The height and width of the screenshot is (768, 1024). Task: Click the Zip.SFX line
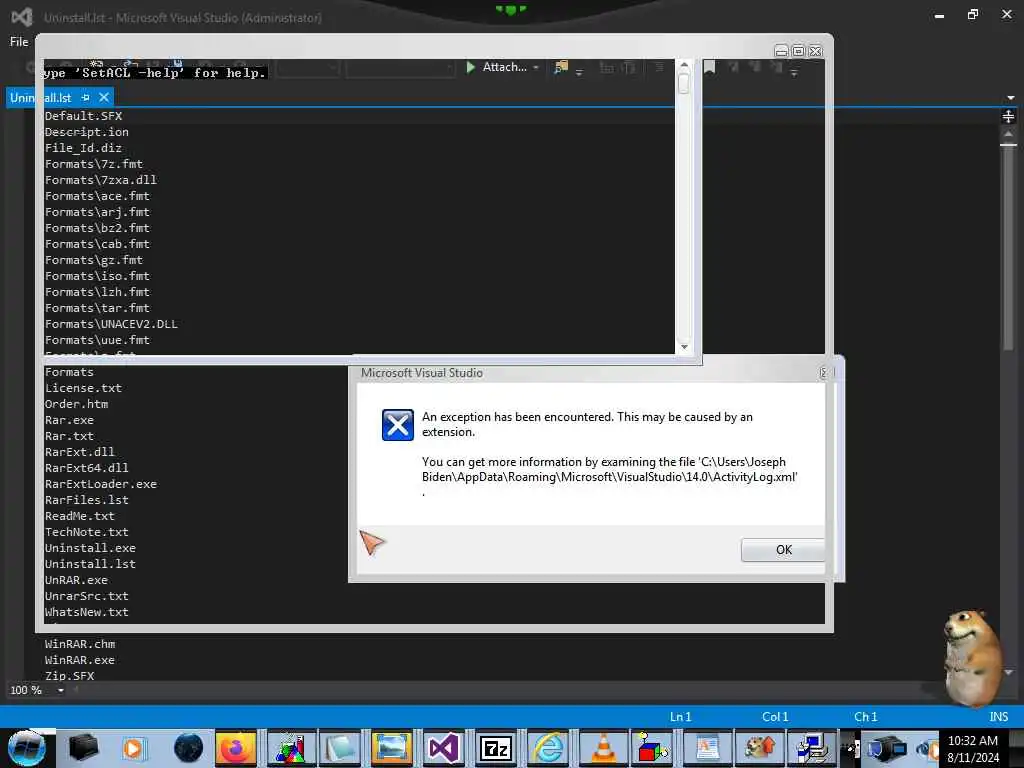[69, 676]
